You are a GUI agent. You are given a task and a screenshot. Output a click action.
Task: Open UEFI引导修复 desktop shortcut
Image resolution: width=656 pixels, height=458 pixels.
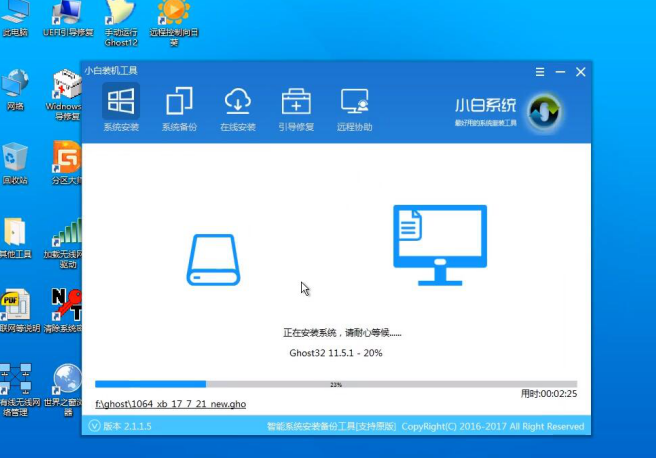(x=68, y=19)
